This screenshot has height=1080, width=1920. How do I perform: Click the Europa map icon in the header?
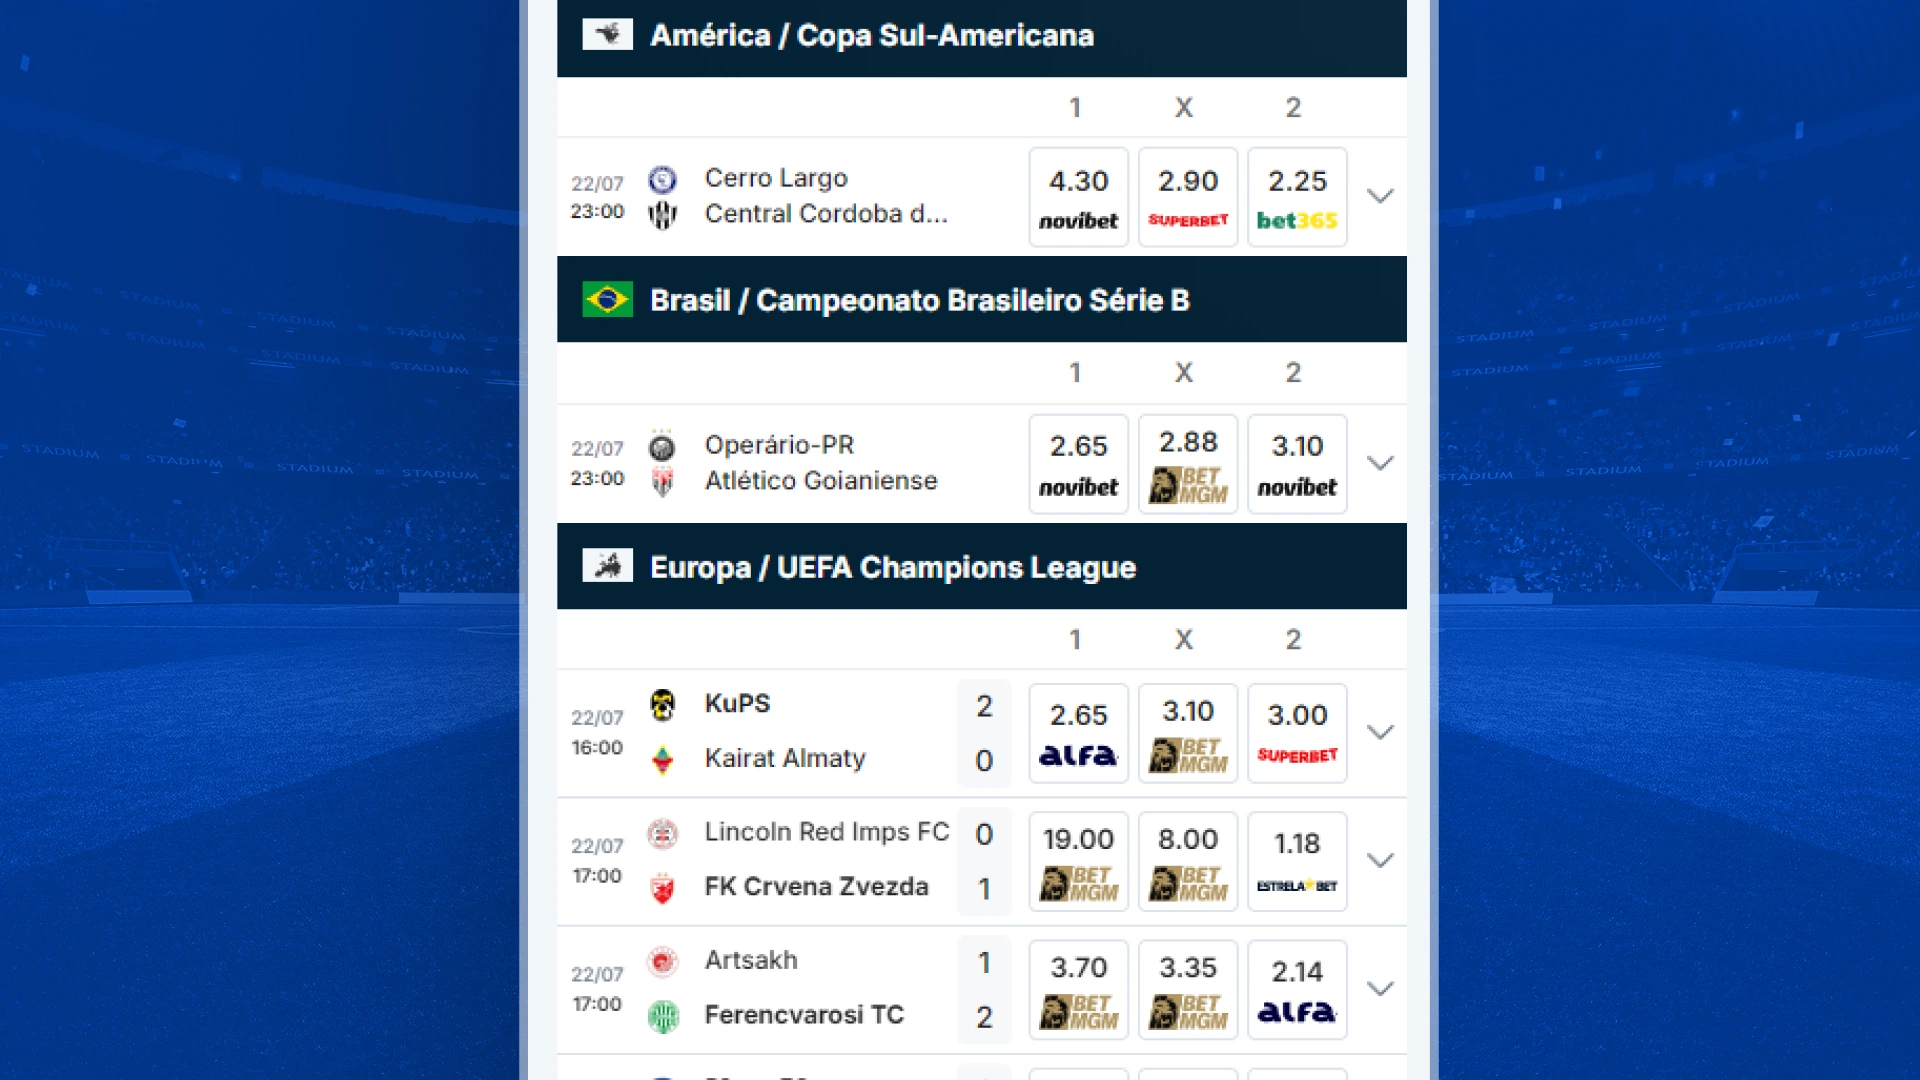607,567
